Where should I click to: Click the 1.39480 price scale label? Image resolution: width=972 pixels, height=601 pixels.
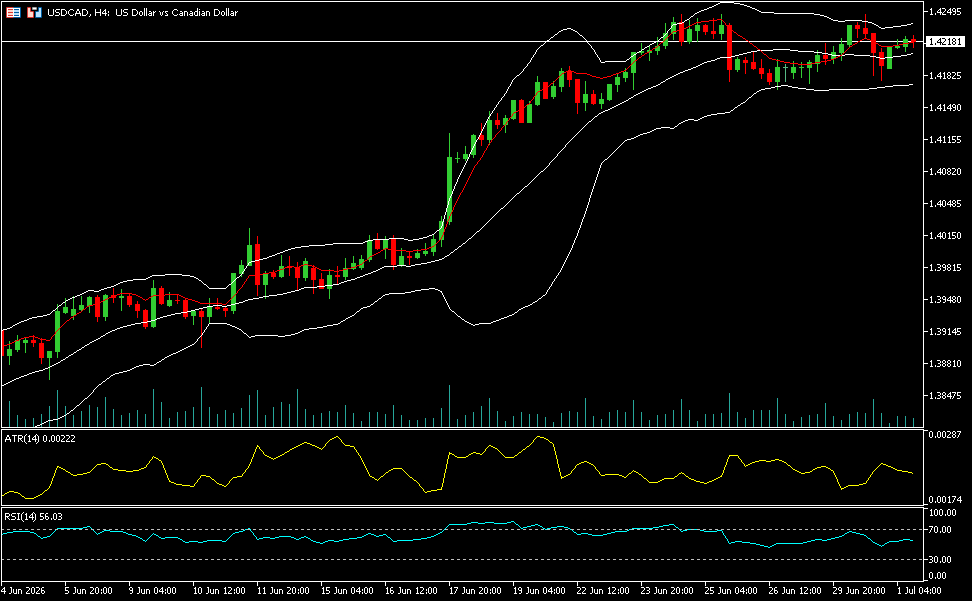point(945,300)
